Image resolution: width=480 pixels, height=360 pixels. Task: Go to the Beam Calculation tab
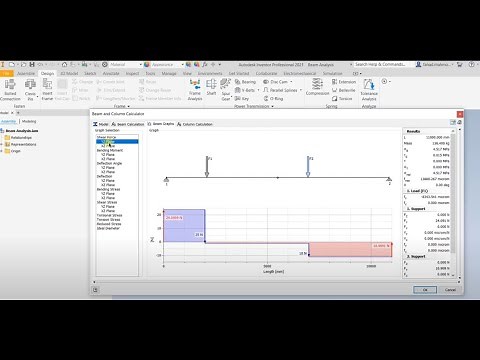click(x=128, y=124)
